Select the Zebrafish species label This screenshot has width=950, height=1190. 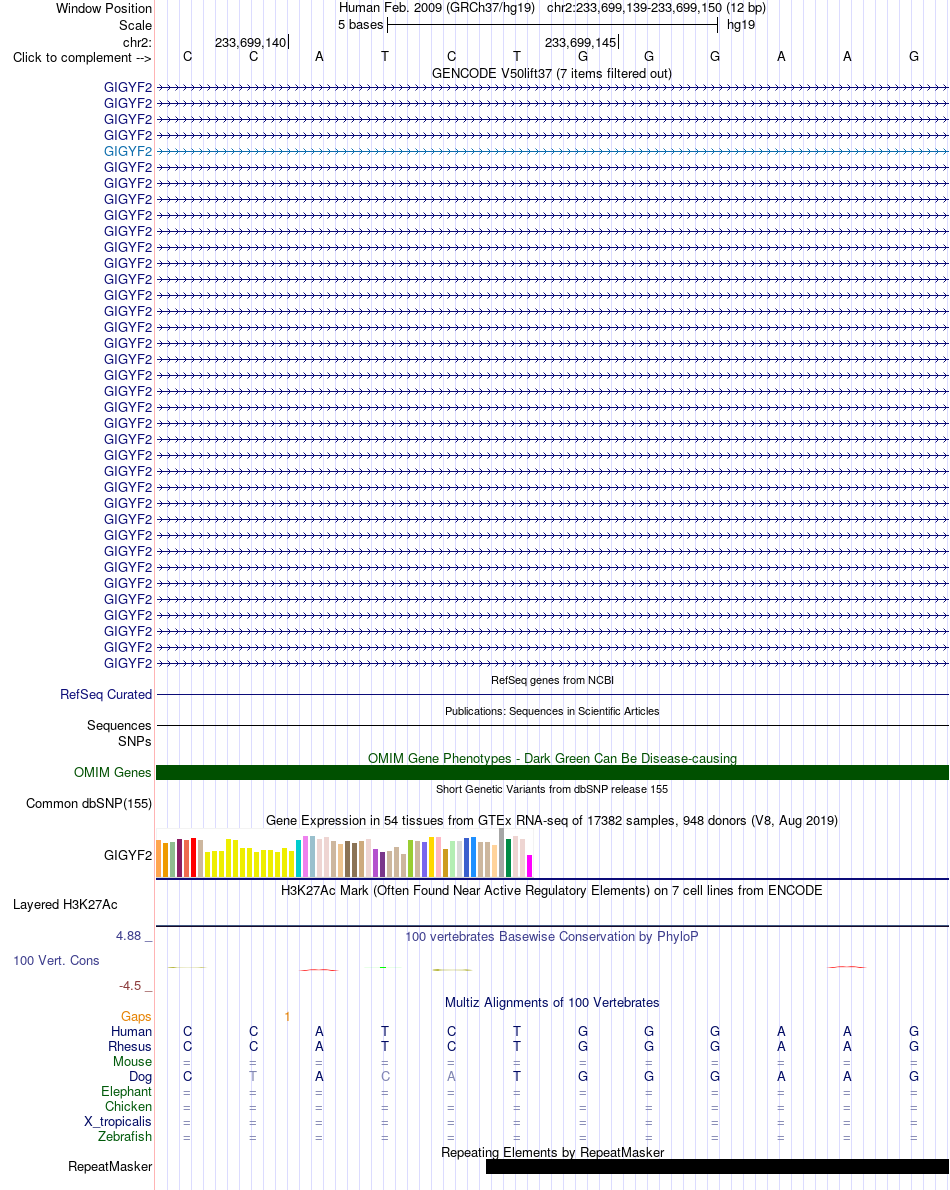point(124,1136)
